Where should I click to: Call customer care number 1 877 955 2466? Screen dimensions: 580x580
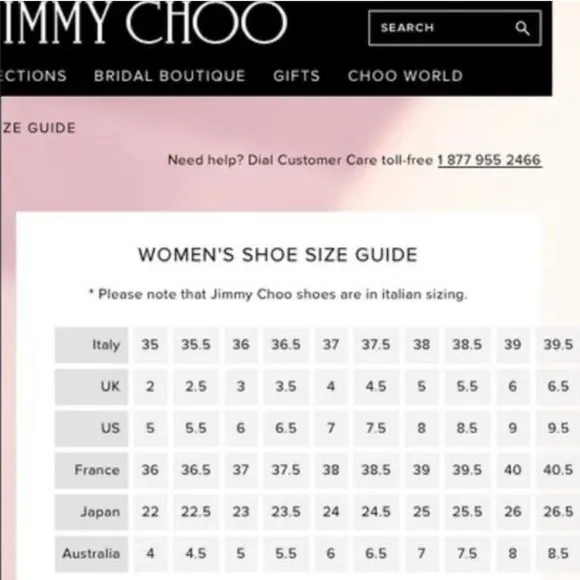point(489,160)
